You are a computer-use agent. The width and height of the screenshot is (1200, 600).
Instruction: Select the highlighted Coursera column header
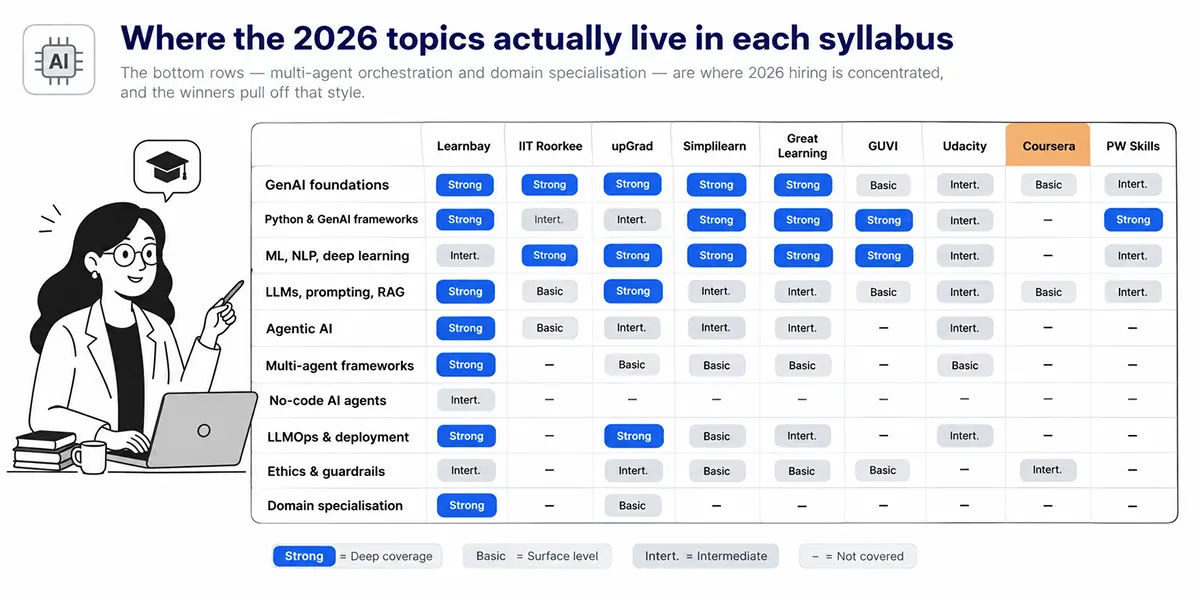point(1048,146)
